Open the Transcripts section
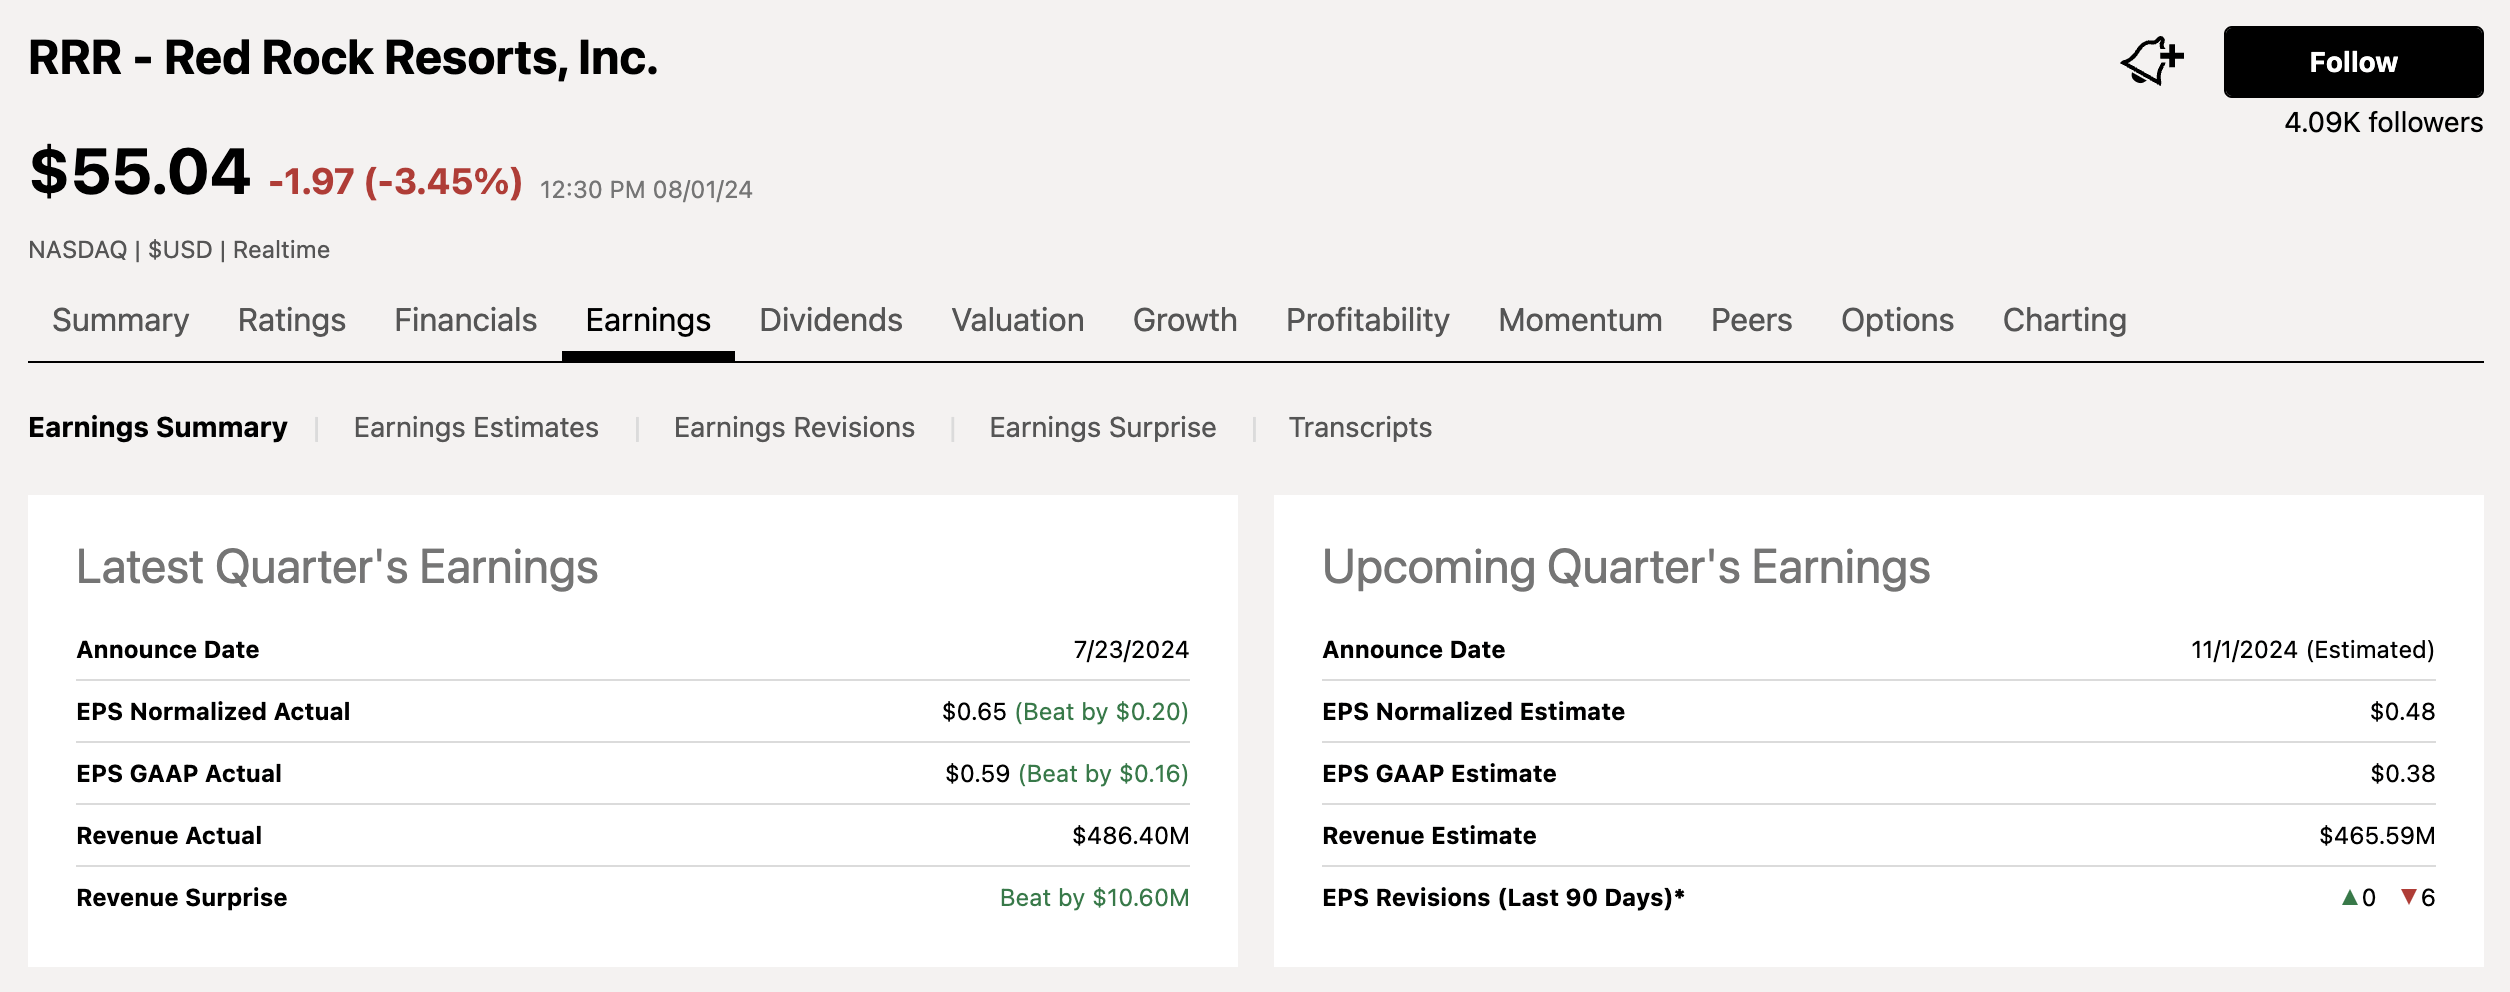2510x992 pixels. click(x=1360, y=427)
